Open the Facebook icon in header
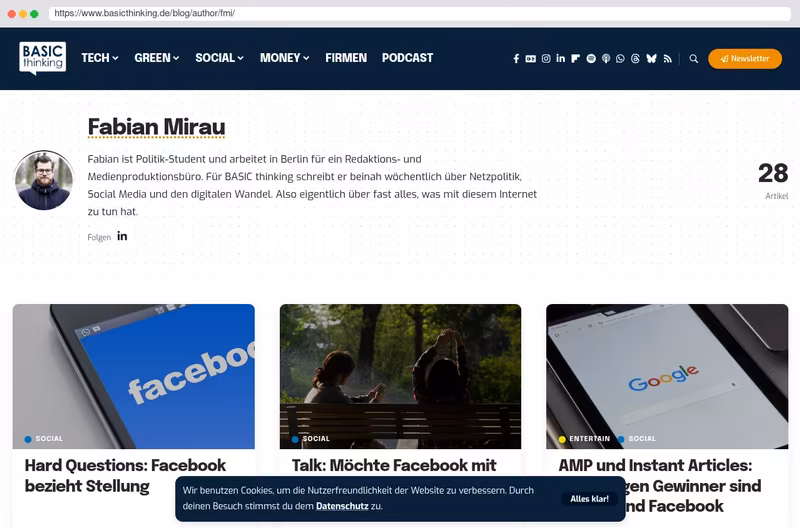 point(516,59)
